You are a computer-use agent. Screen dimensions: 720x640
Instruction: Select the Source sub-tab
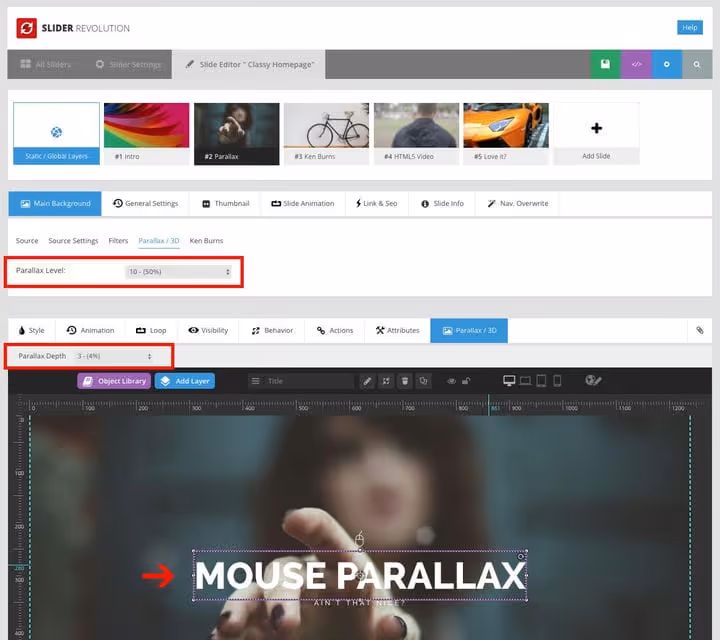(x=27, y=241)
